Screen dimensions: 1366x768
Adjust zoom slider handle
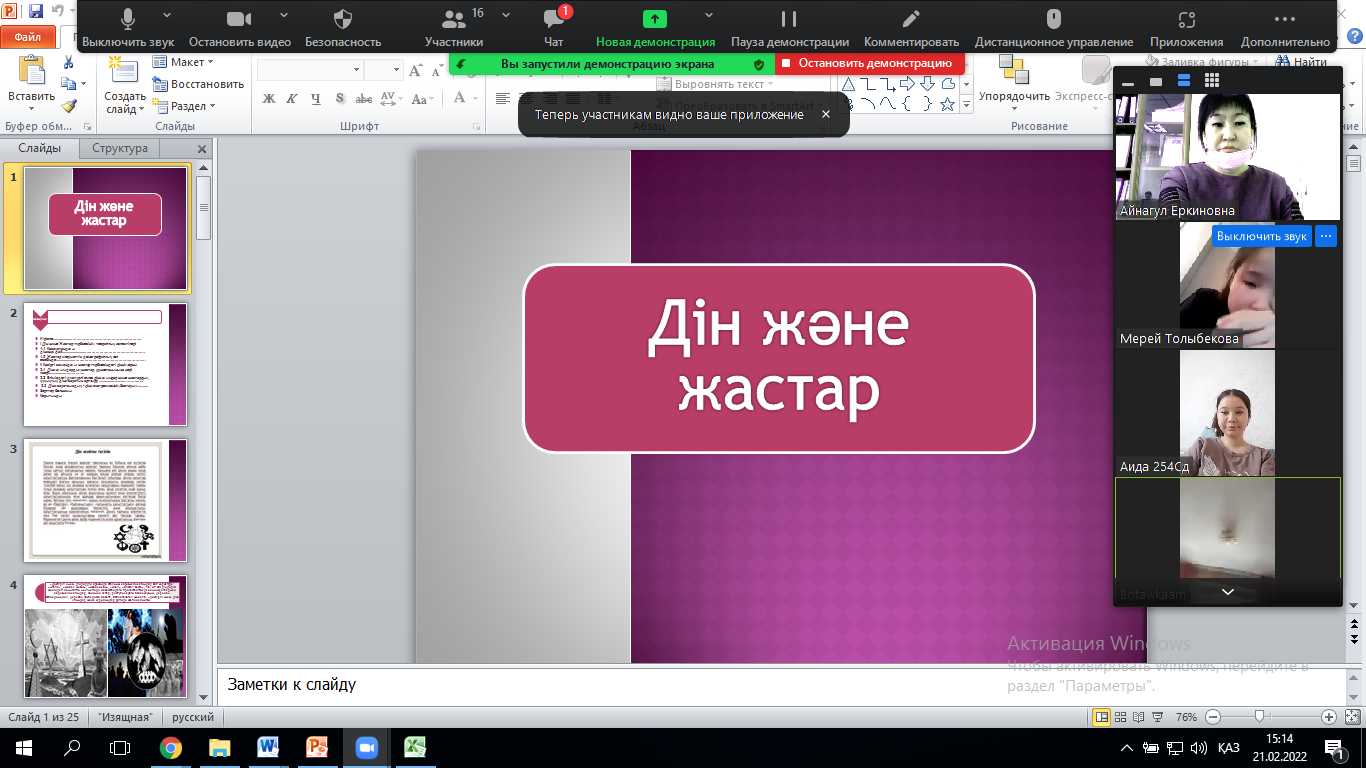click(1260, 717)
